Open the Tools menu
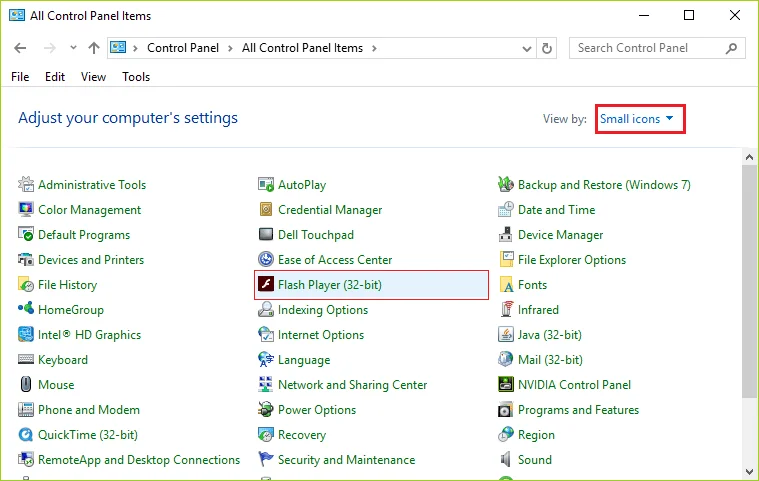 (x=136, y=77)
